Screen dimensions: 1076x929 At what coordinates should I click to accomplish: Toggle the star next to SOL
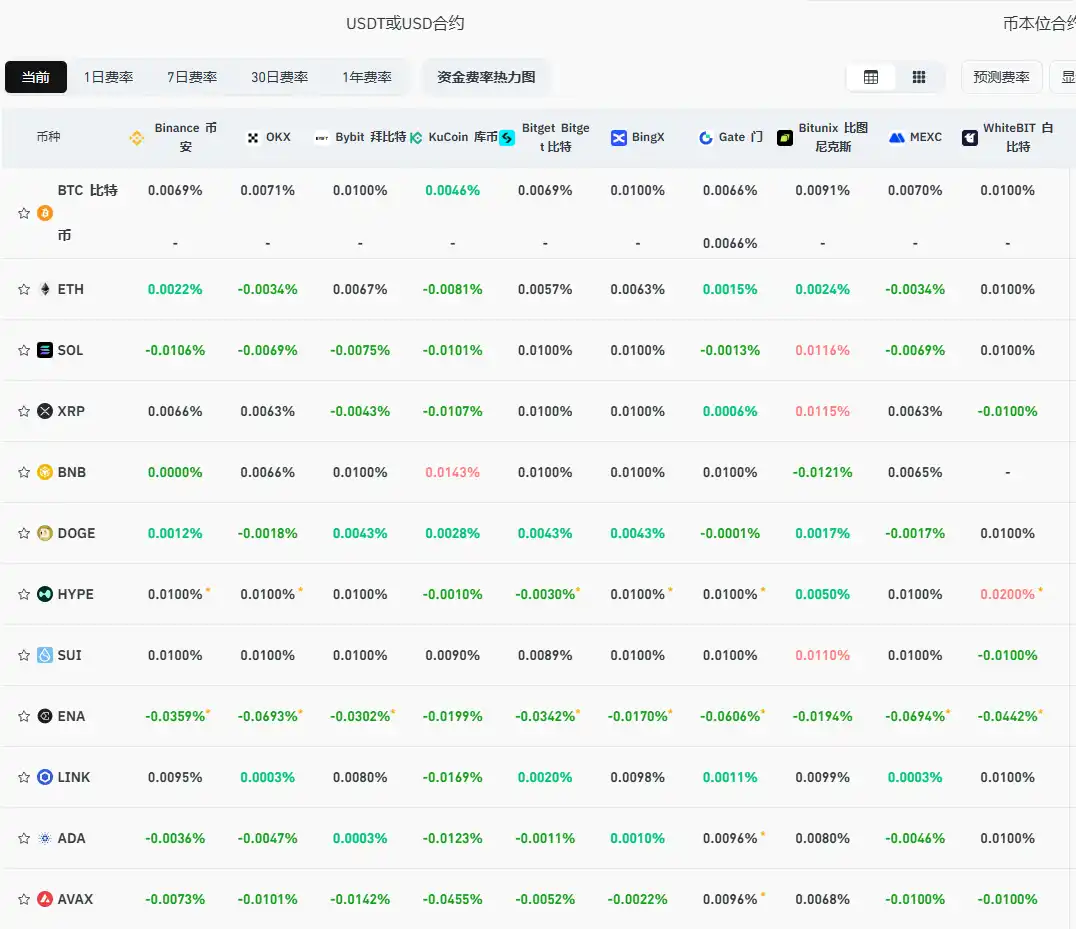(x=23, y=350)
